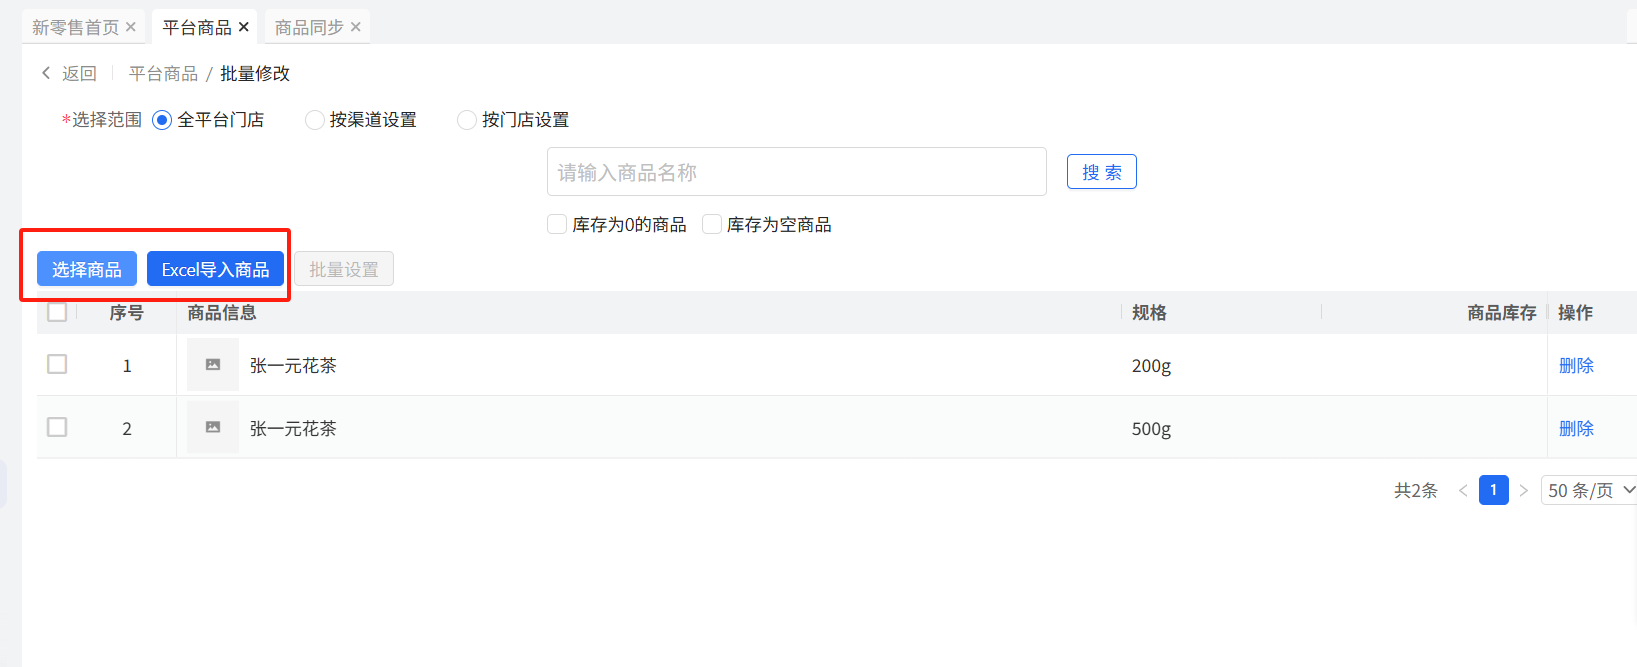
Task: Click the image placeholder for 200g row
Action: click(213, 365)
